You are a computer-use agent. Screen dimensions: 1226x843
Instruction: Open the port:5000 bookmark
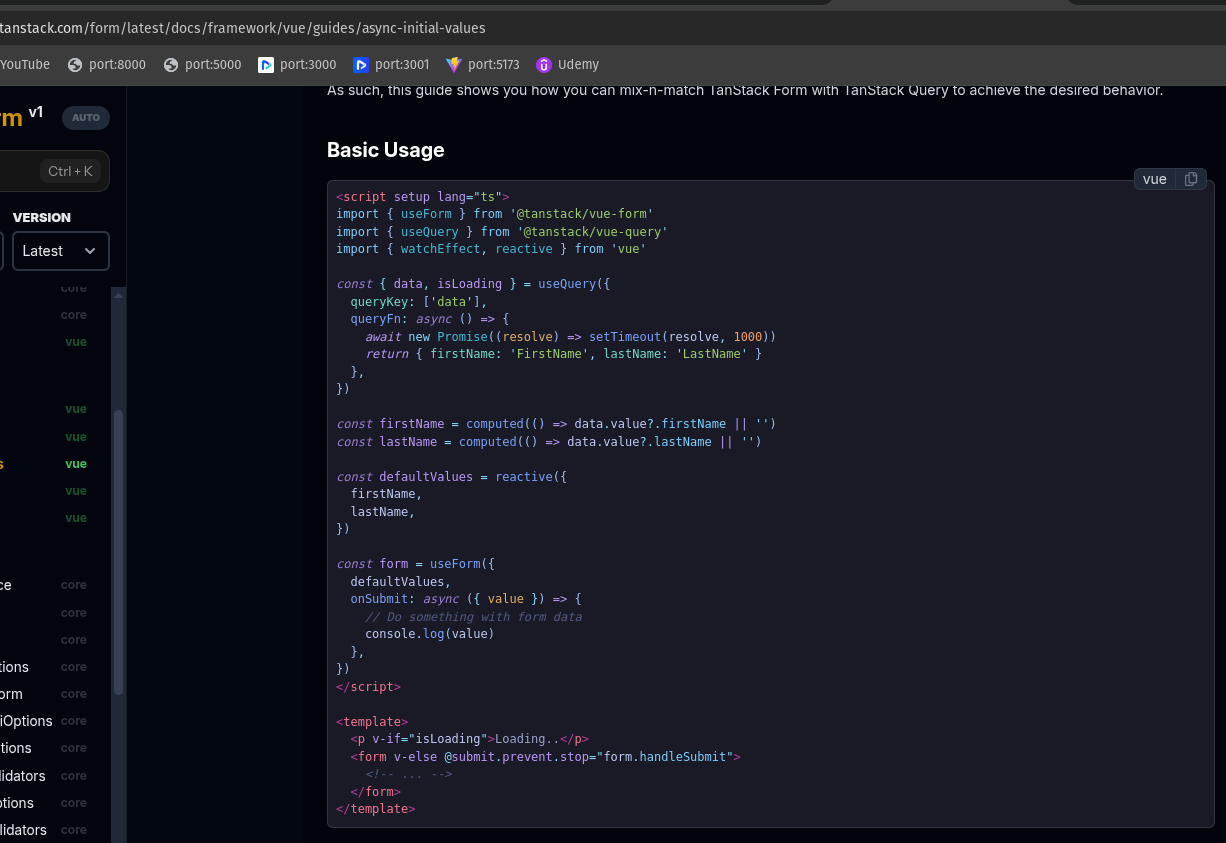tap(203, 65)
